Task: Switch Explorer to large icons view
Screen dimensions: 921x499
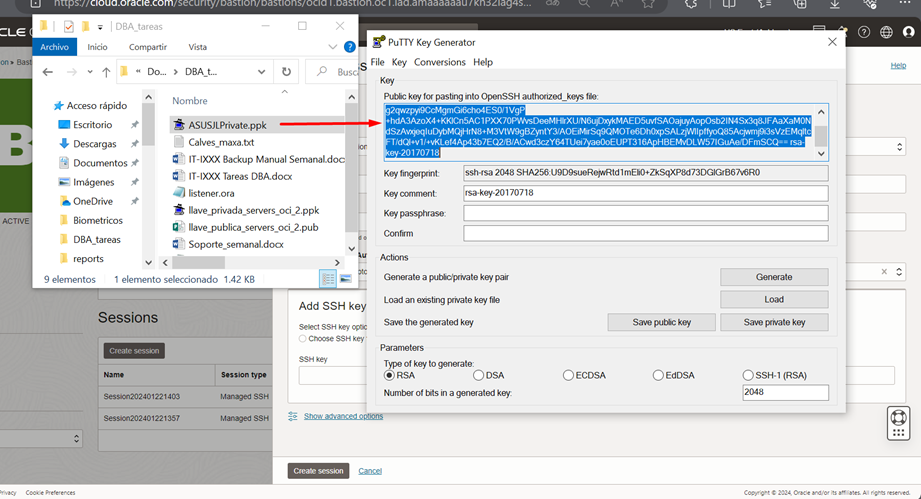Action: [x=345, y=279]
